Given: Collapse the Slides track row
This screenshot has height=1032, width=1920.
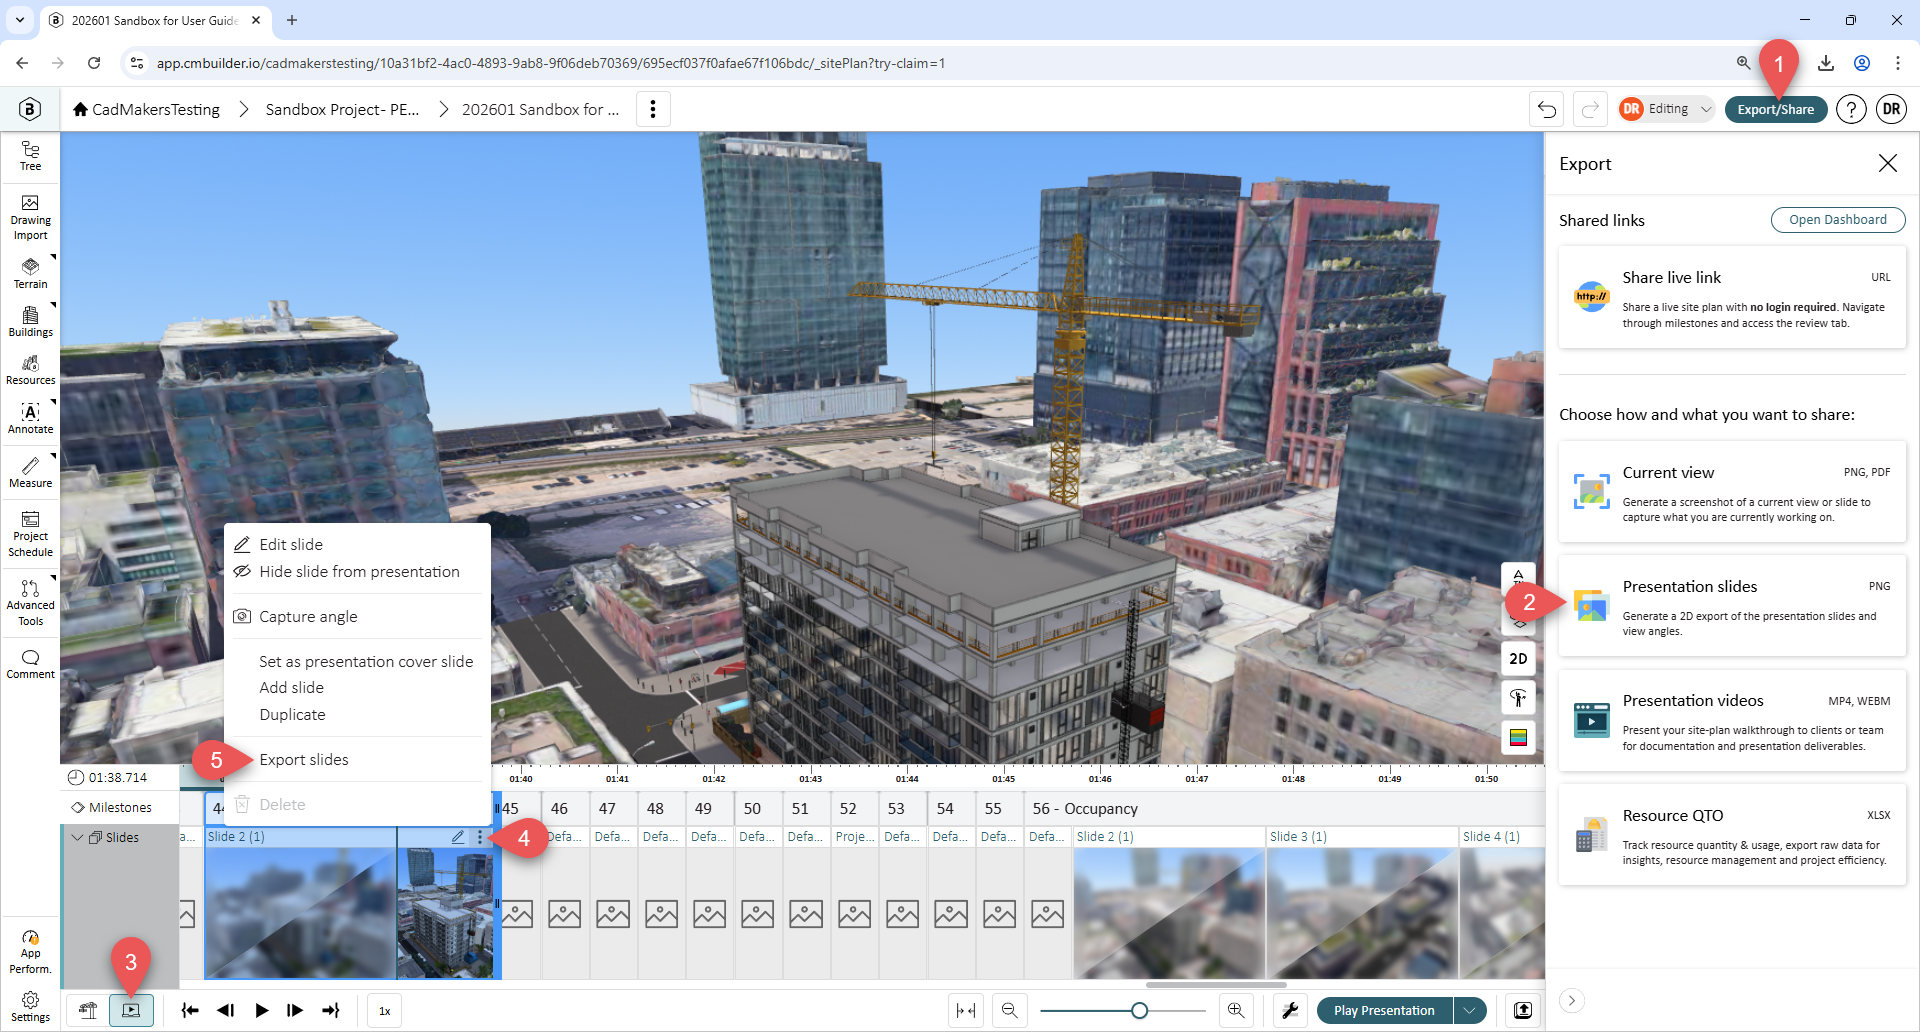Looking at the screenshot, I should click(x=77, y=837).
